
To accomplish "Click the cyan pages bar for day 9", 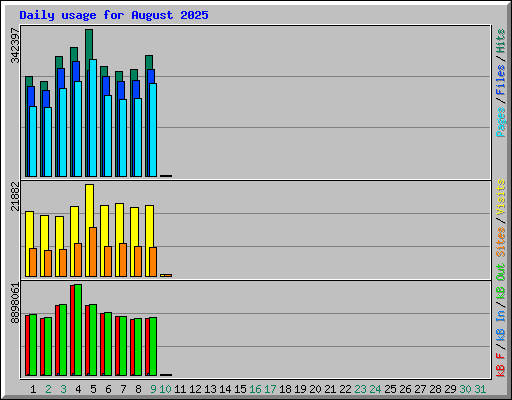I will tap(153, 130).
